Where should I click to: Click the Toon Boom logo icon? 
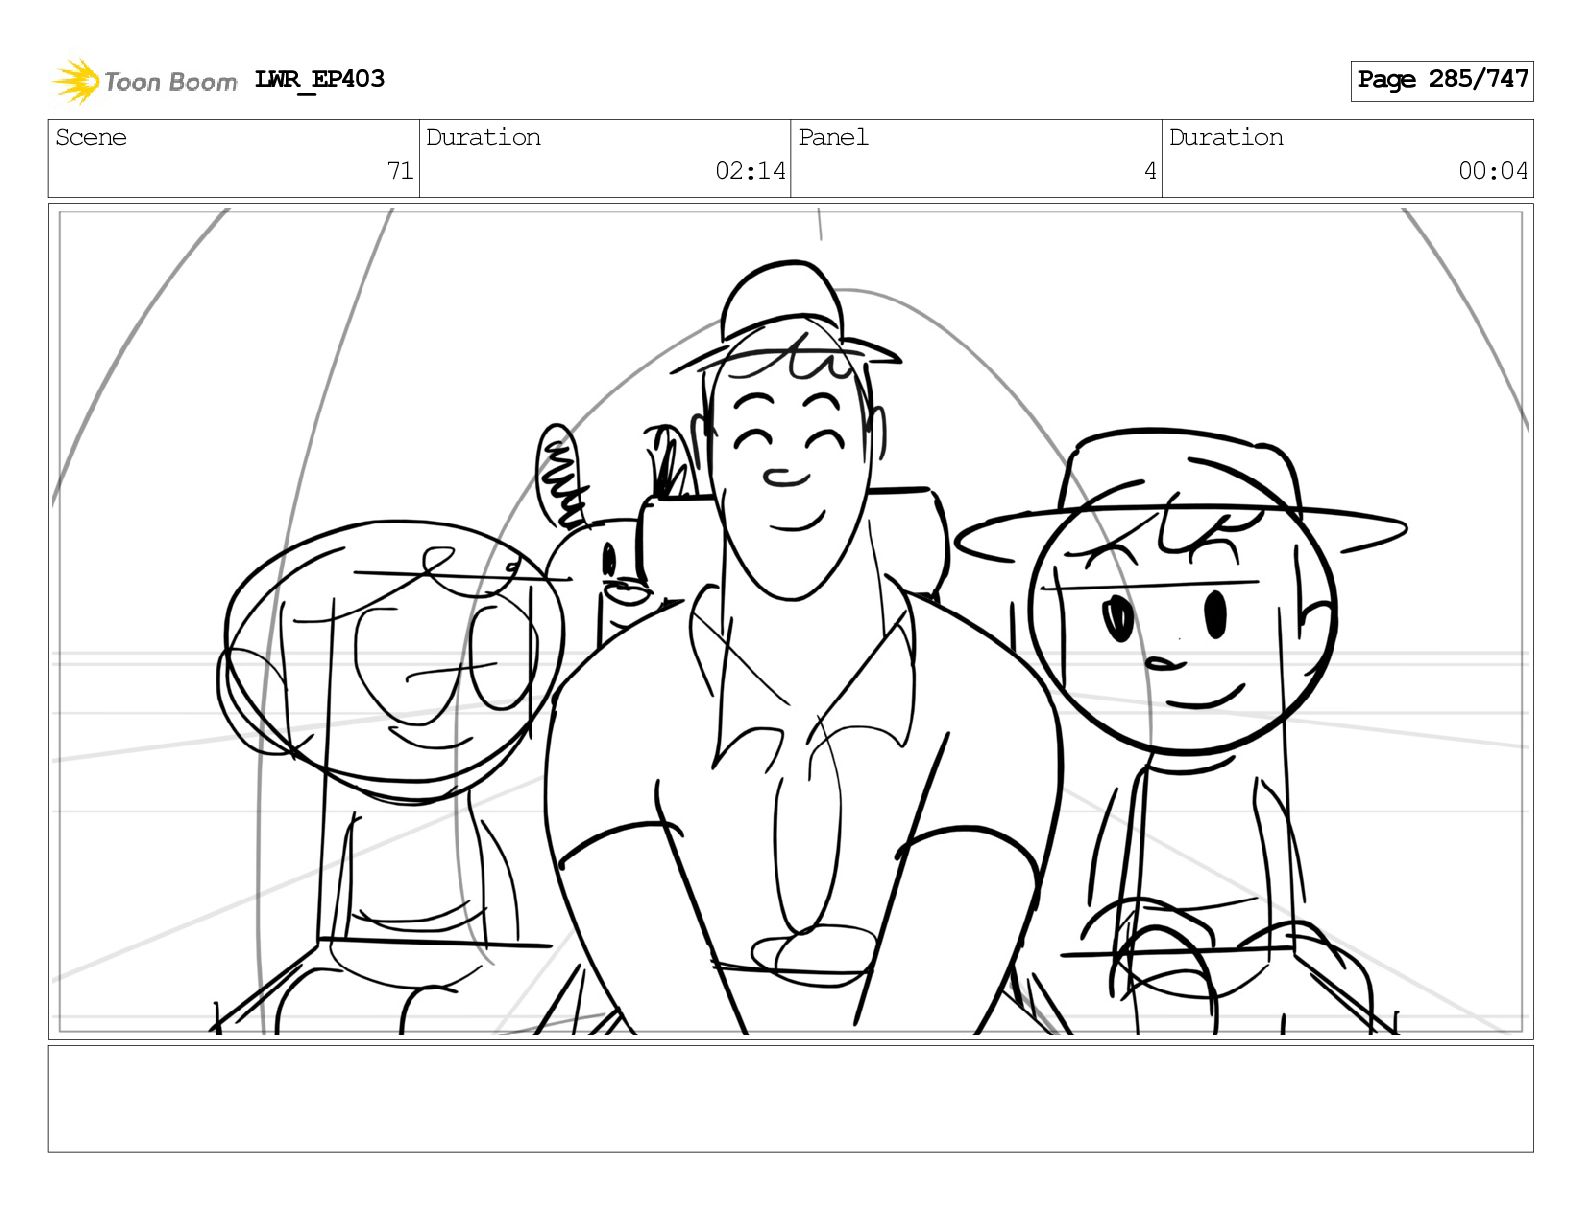click(75, 81)
